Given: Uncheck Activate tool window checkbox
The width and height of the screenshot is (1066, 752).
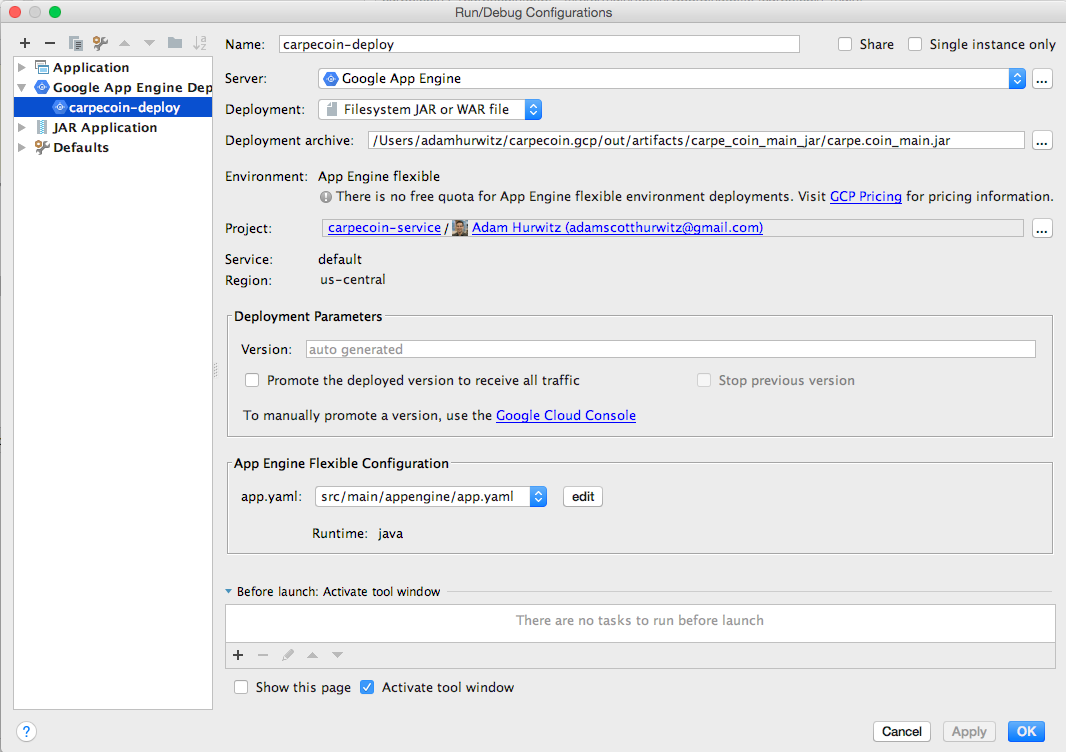Looking at the screenshot, I should click(x=367, y=687).
